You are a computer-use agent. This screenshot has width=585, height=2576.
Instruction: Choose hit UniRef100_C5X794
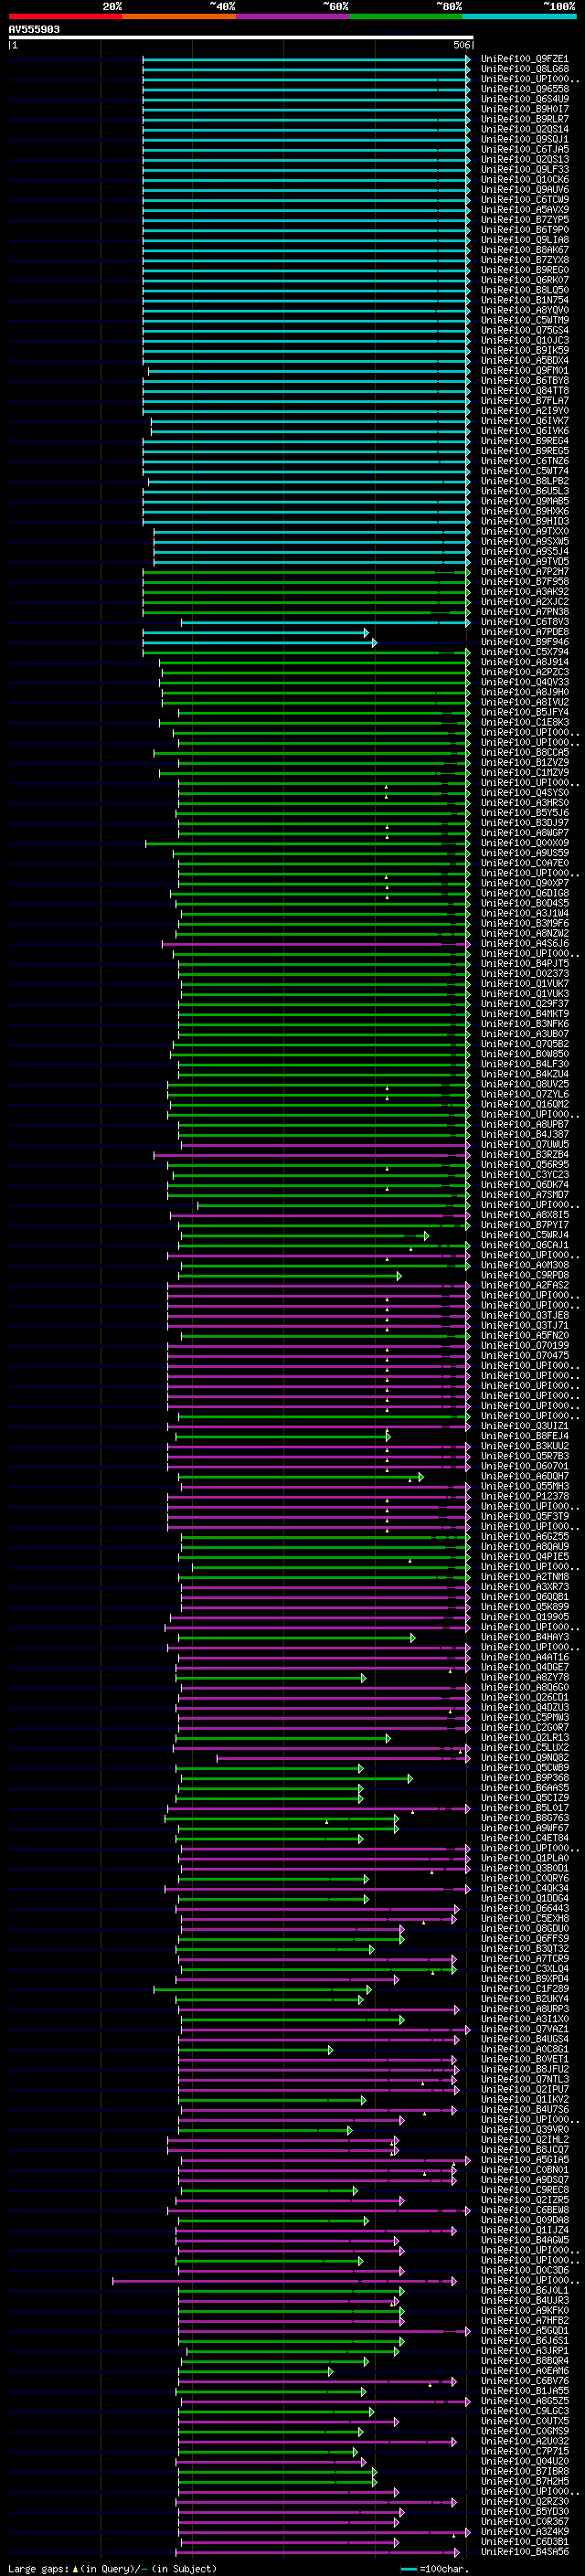pos(524,652)
